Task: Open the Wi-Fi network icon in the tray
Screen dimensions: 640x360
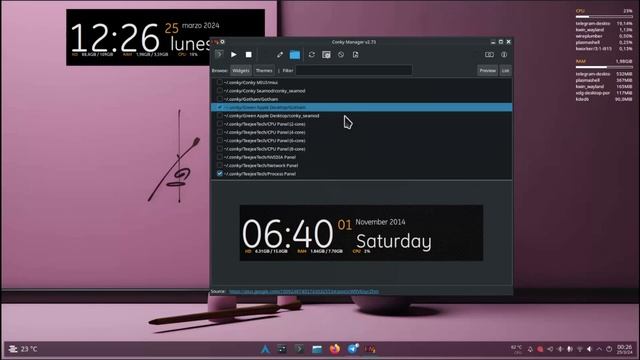Action: click(x=580, y=349)
